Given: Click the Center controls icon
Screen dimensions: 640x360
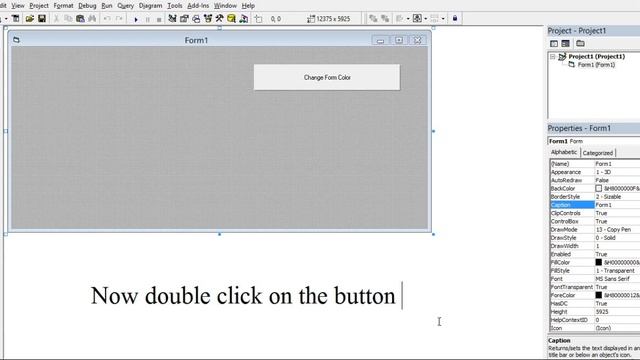Looking at the screenshot, I should pyautogui.click(x=417, y=18).
